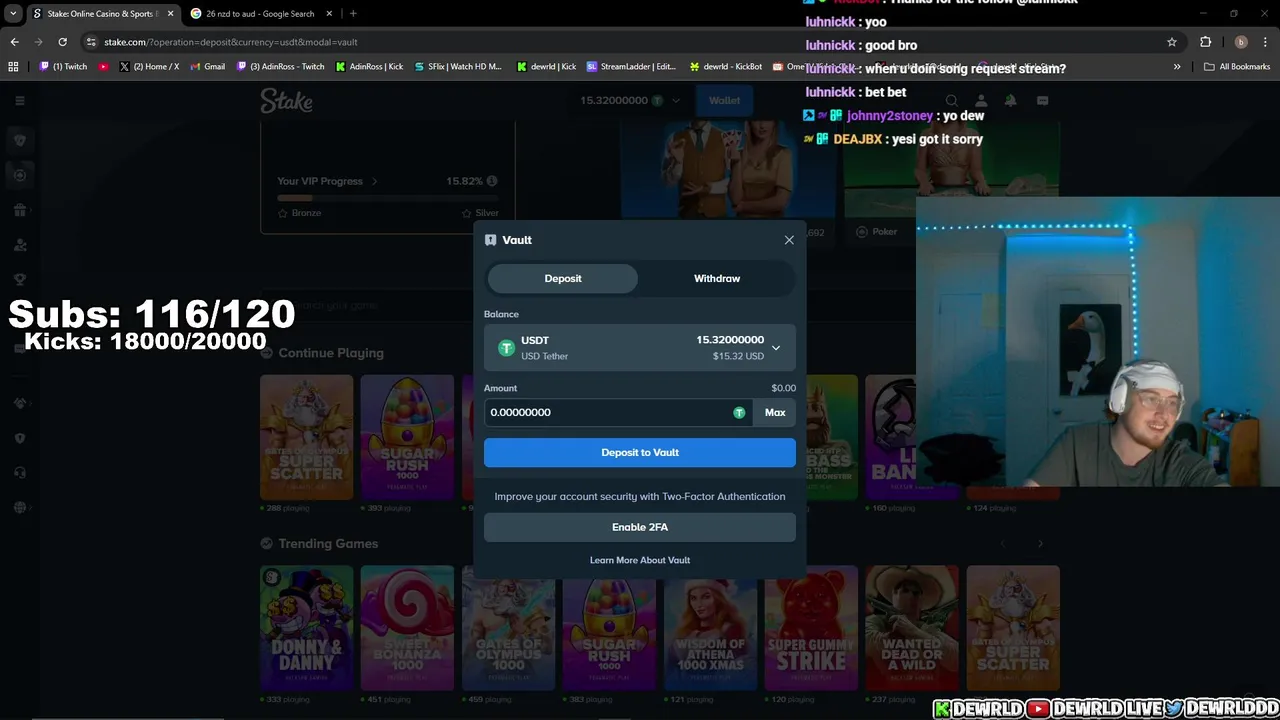1280x720 pixels.
Task: Close the Vault modal with the X
Action: [789, 240]
